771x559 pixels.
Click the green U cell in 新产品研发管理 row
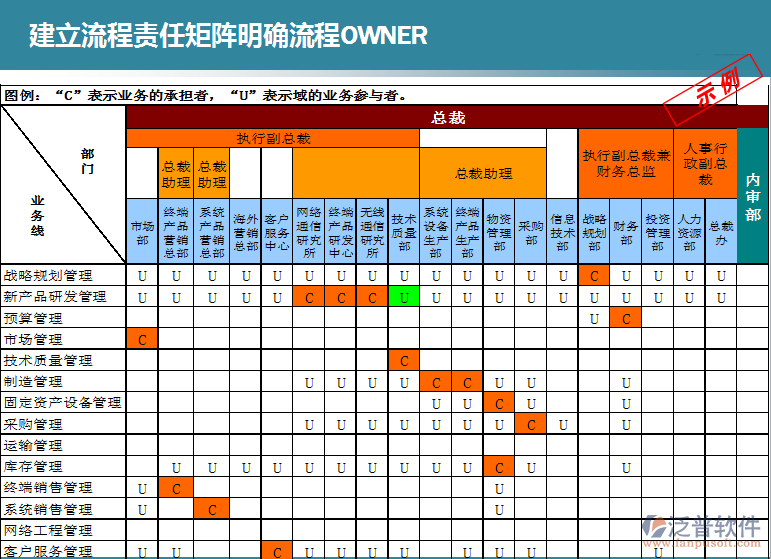coord(404,297)
